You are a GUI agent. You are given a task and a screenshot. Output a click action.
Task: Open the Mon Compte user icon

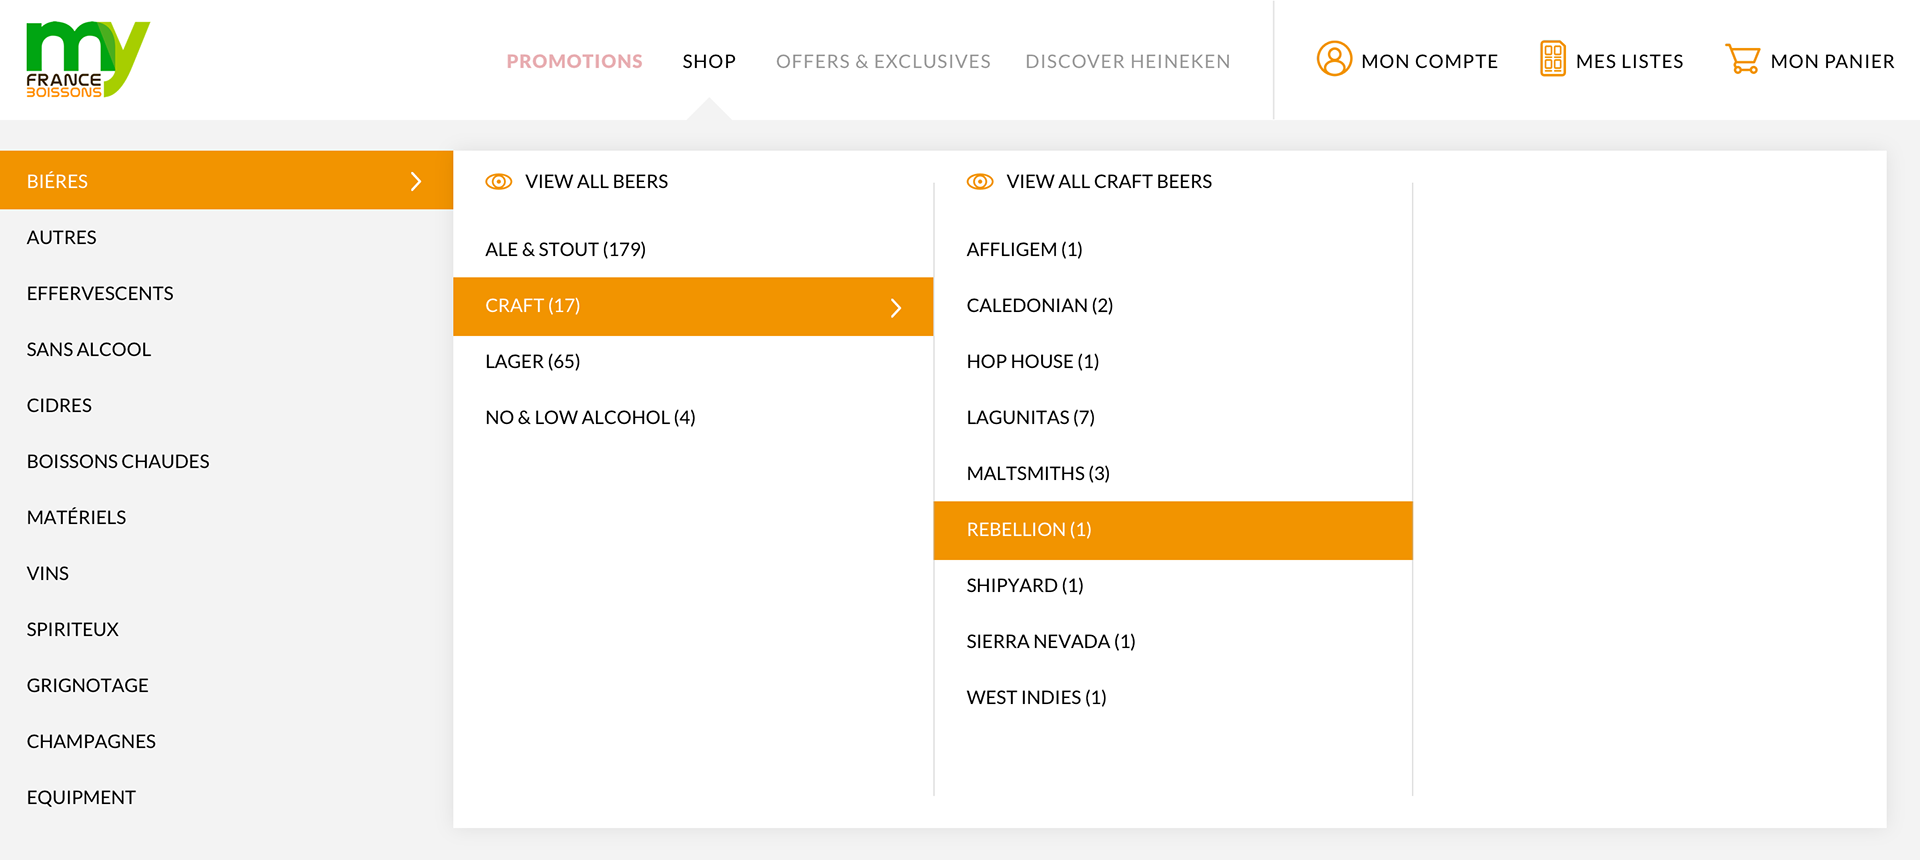coord(1334,59)
